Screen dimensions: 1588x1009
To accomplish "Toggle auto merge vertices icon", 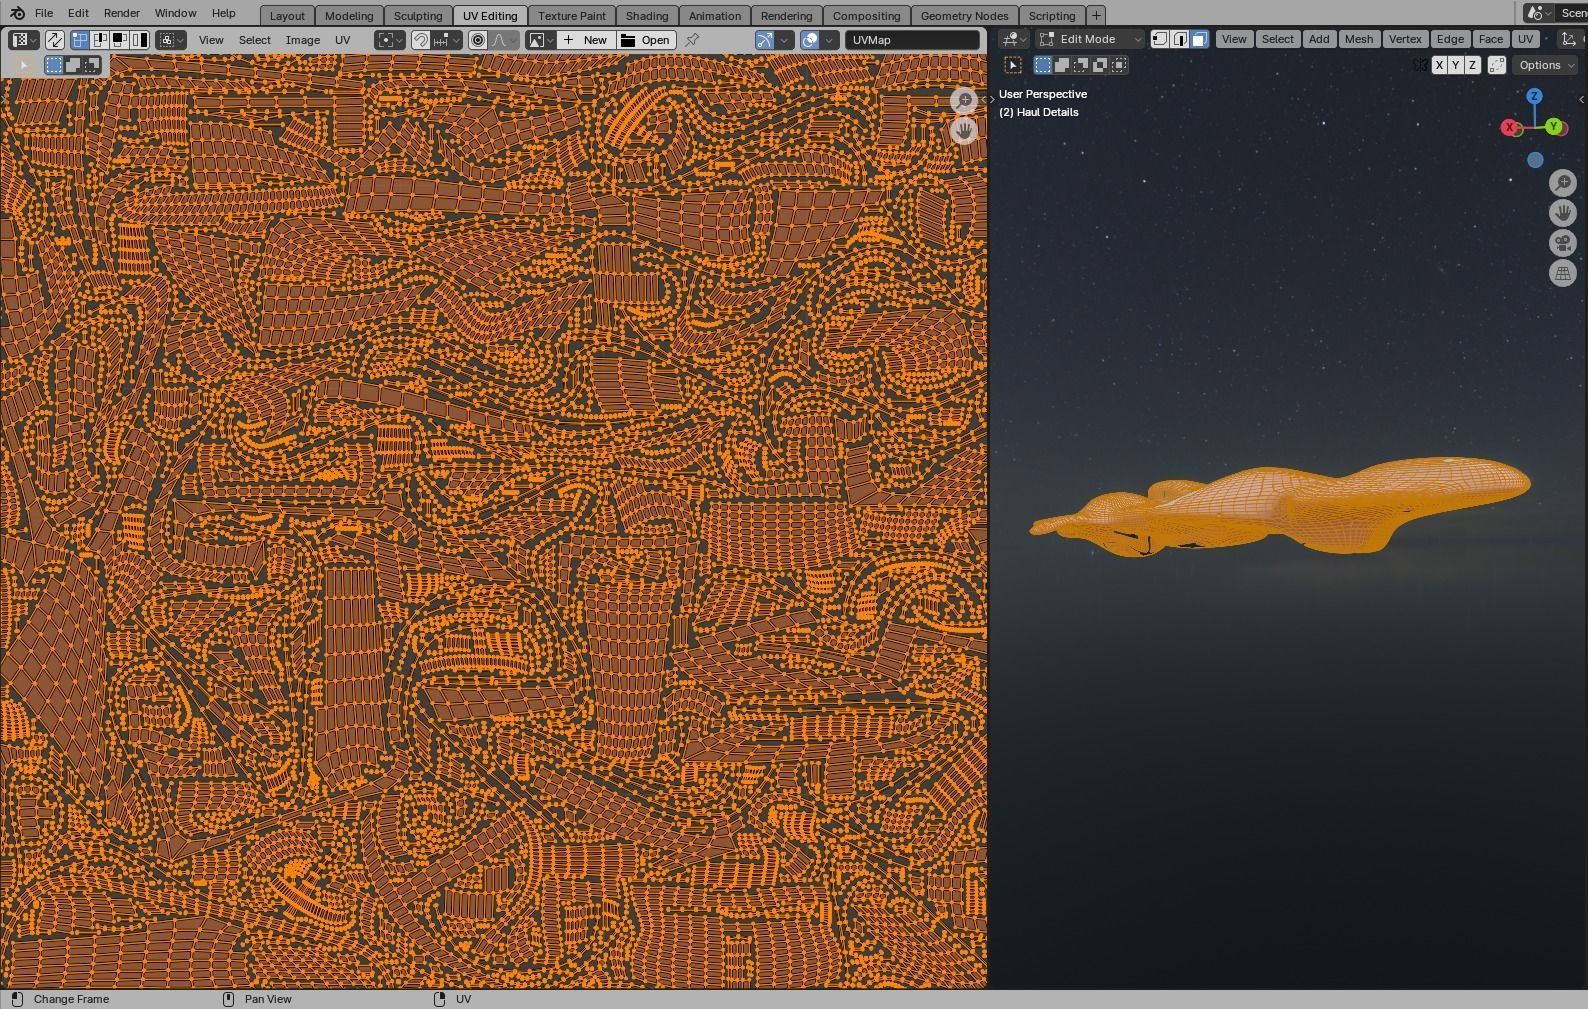I will coord(1497,65).
